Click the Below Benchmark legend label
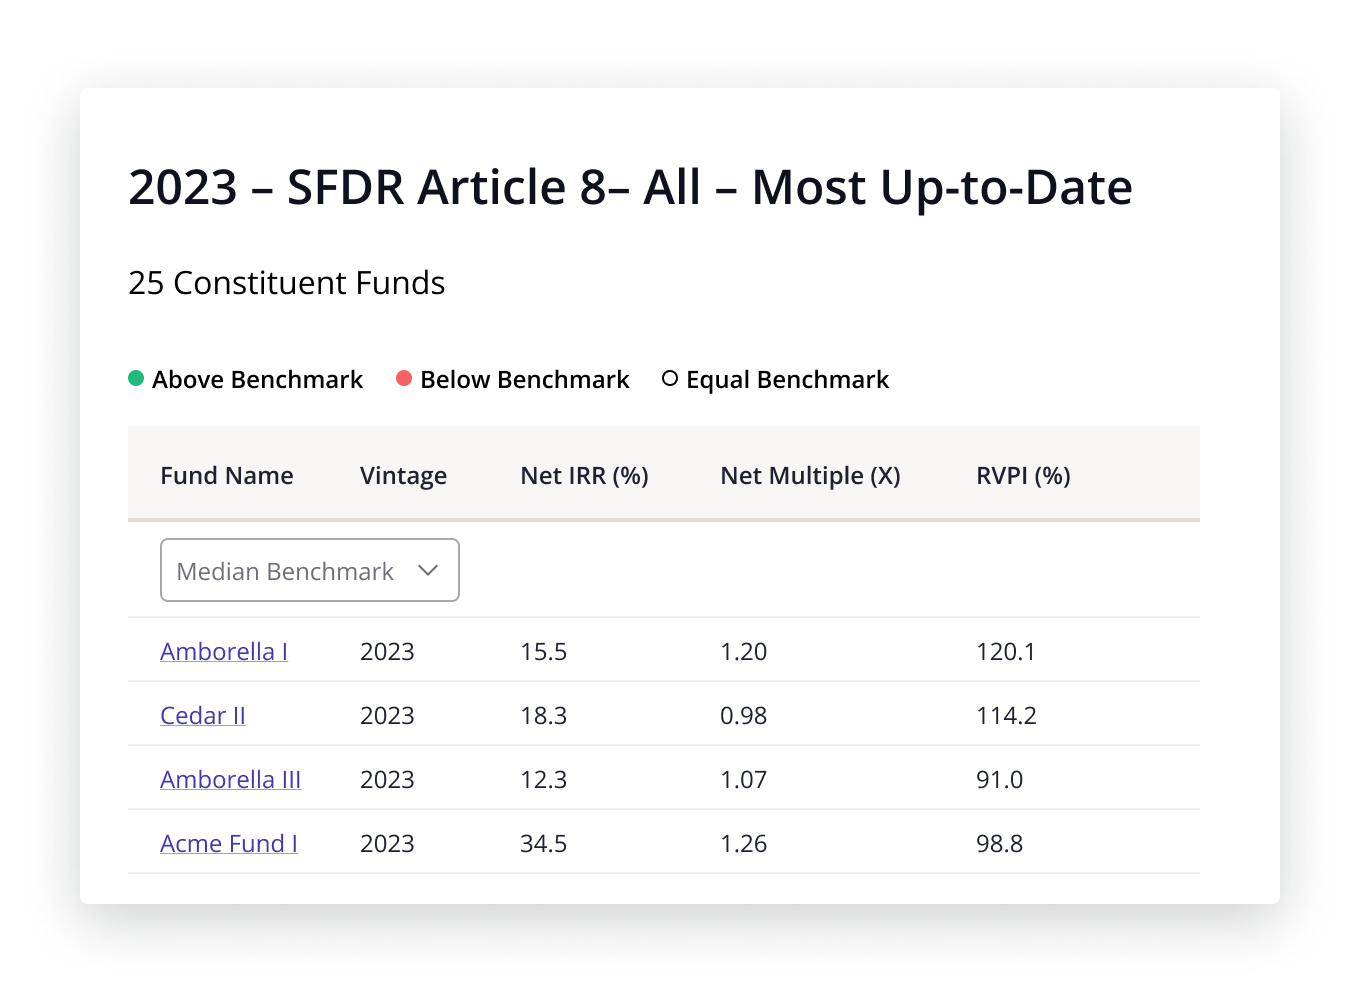This screenshot has width=1360, height=992. (524, 379)
